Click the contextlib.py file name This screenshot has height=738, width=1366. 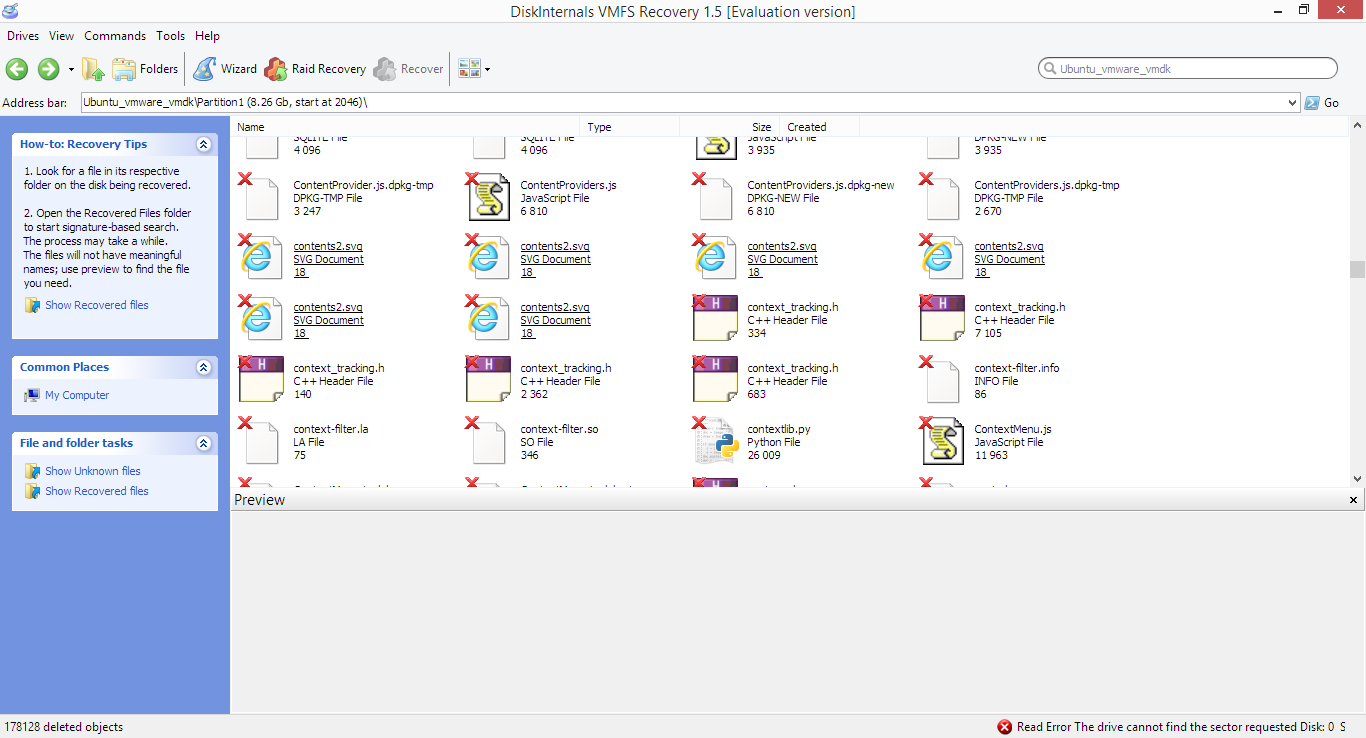point(779,429)
